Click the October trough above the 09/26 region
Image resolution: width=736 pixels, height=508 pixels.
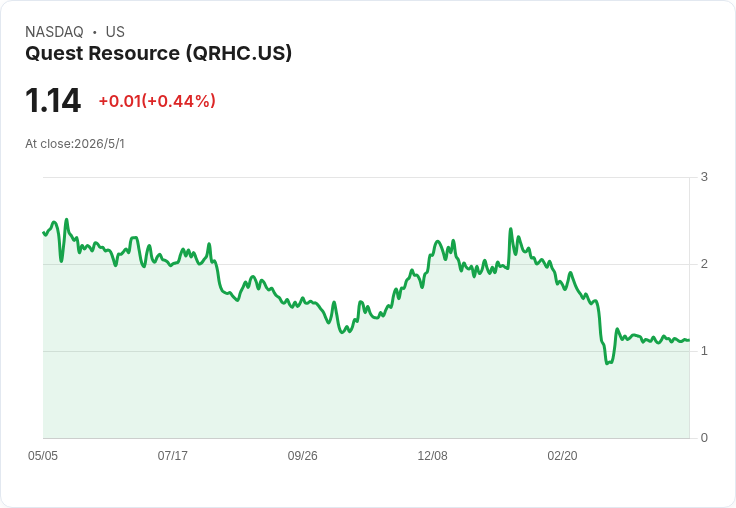coord(342,332)
